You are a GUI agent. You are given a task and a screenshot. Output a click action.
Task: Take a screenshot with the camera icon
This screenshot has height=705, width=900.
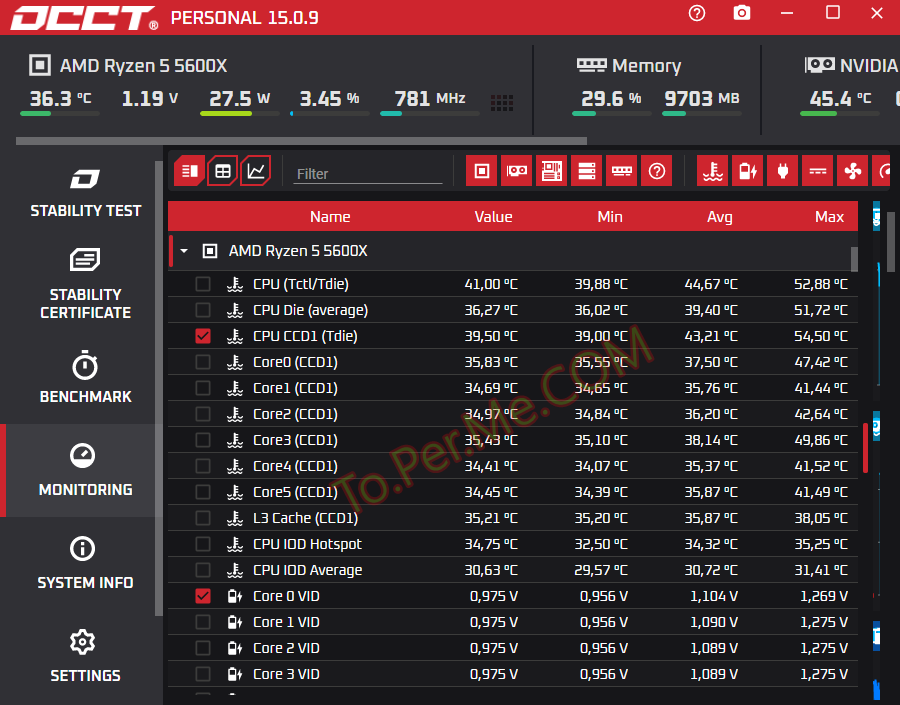741,13
